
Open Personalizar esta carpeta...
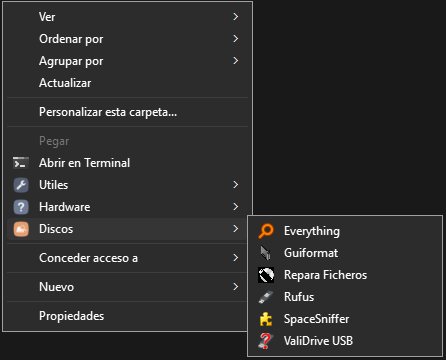[x=127, y=112]
